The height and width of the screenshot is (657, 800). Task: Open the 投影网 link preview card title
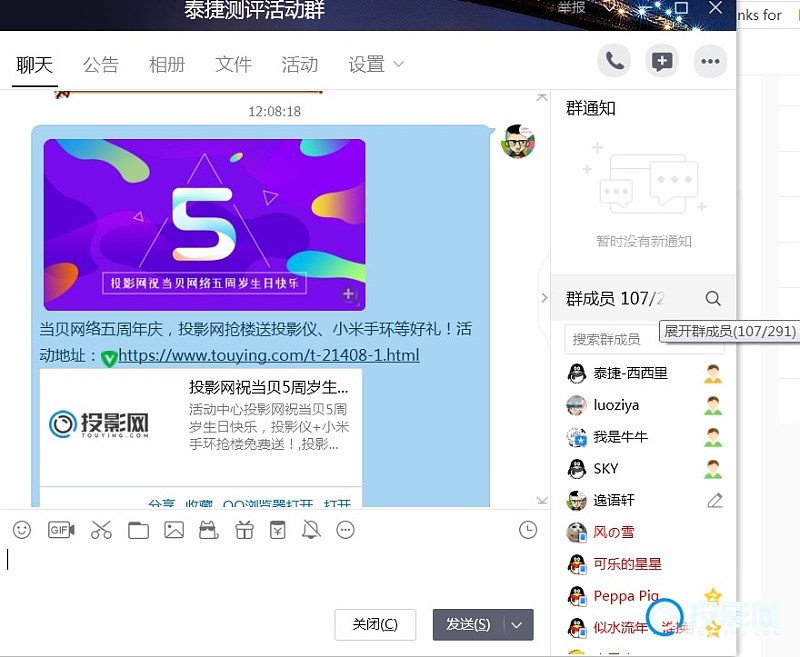268,388
